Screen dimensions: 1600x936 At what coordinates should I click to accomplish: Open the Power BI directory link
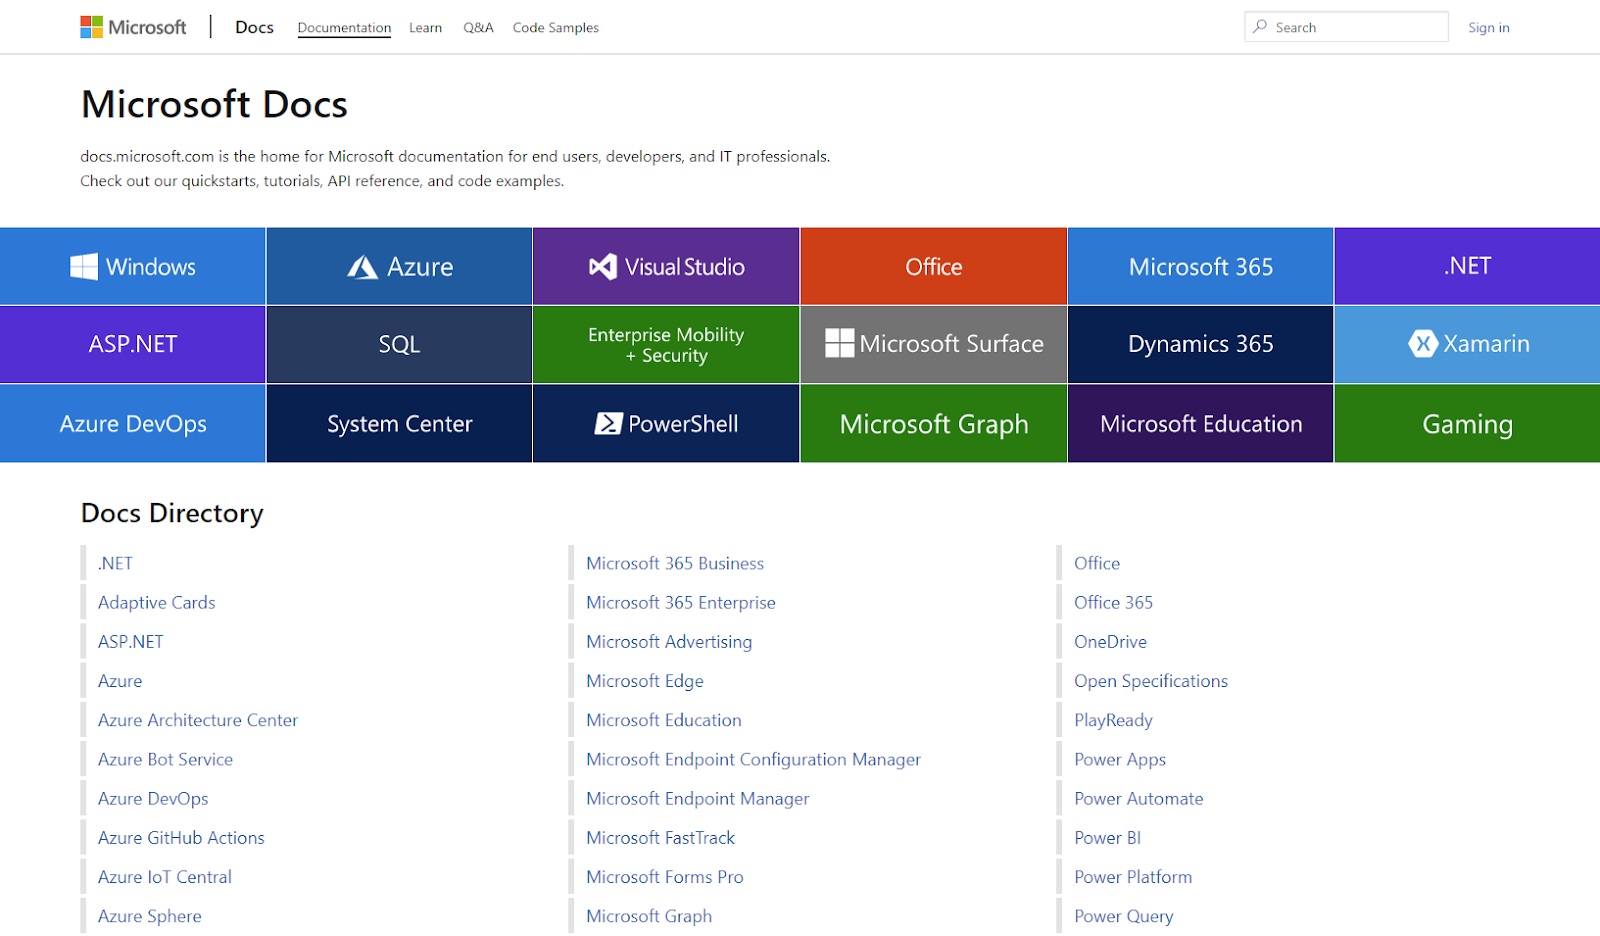1107,838
